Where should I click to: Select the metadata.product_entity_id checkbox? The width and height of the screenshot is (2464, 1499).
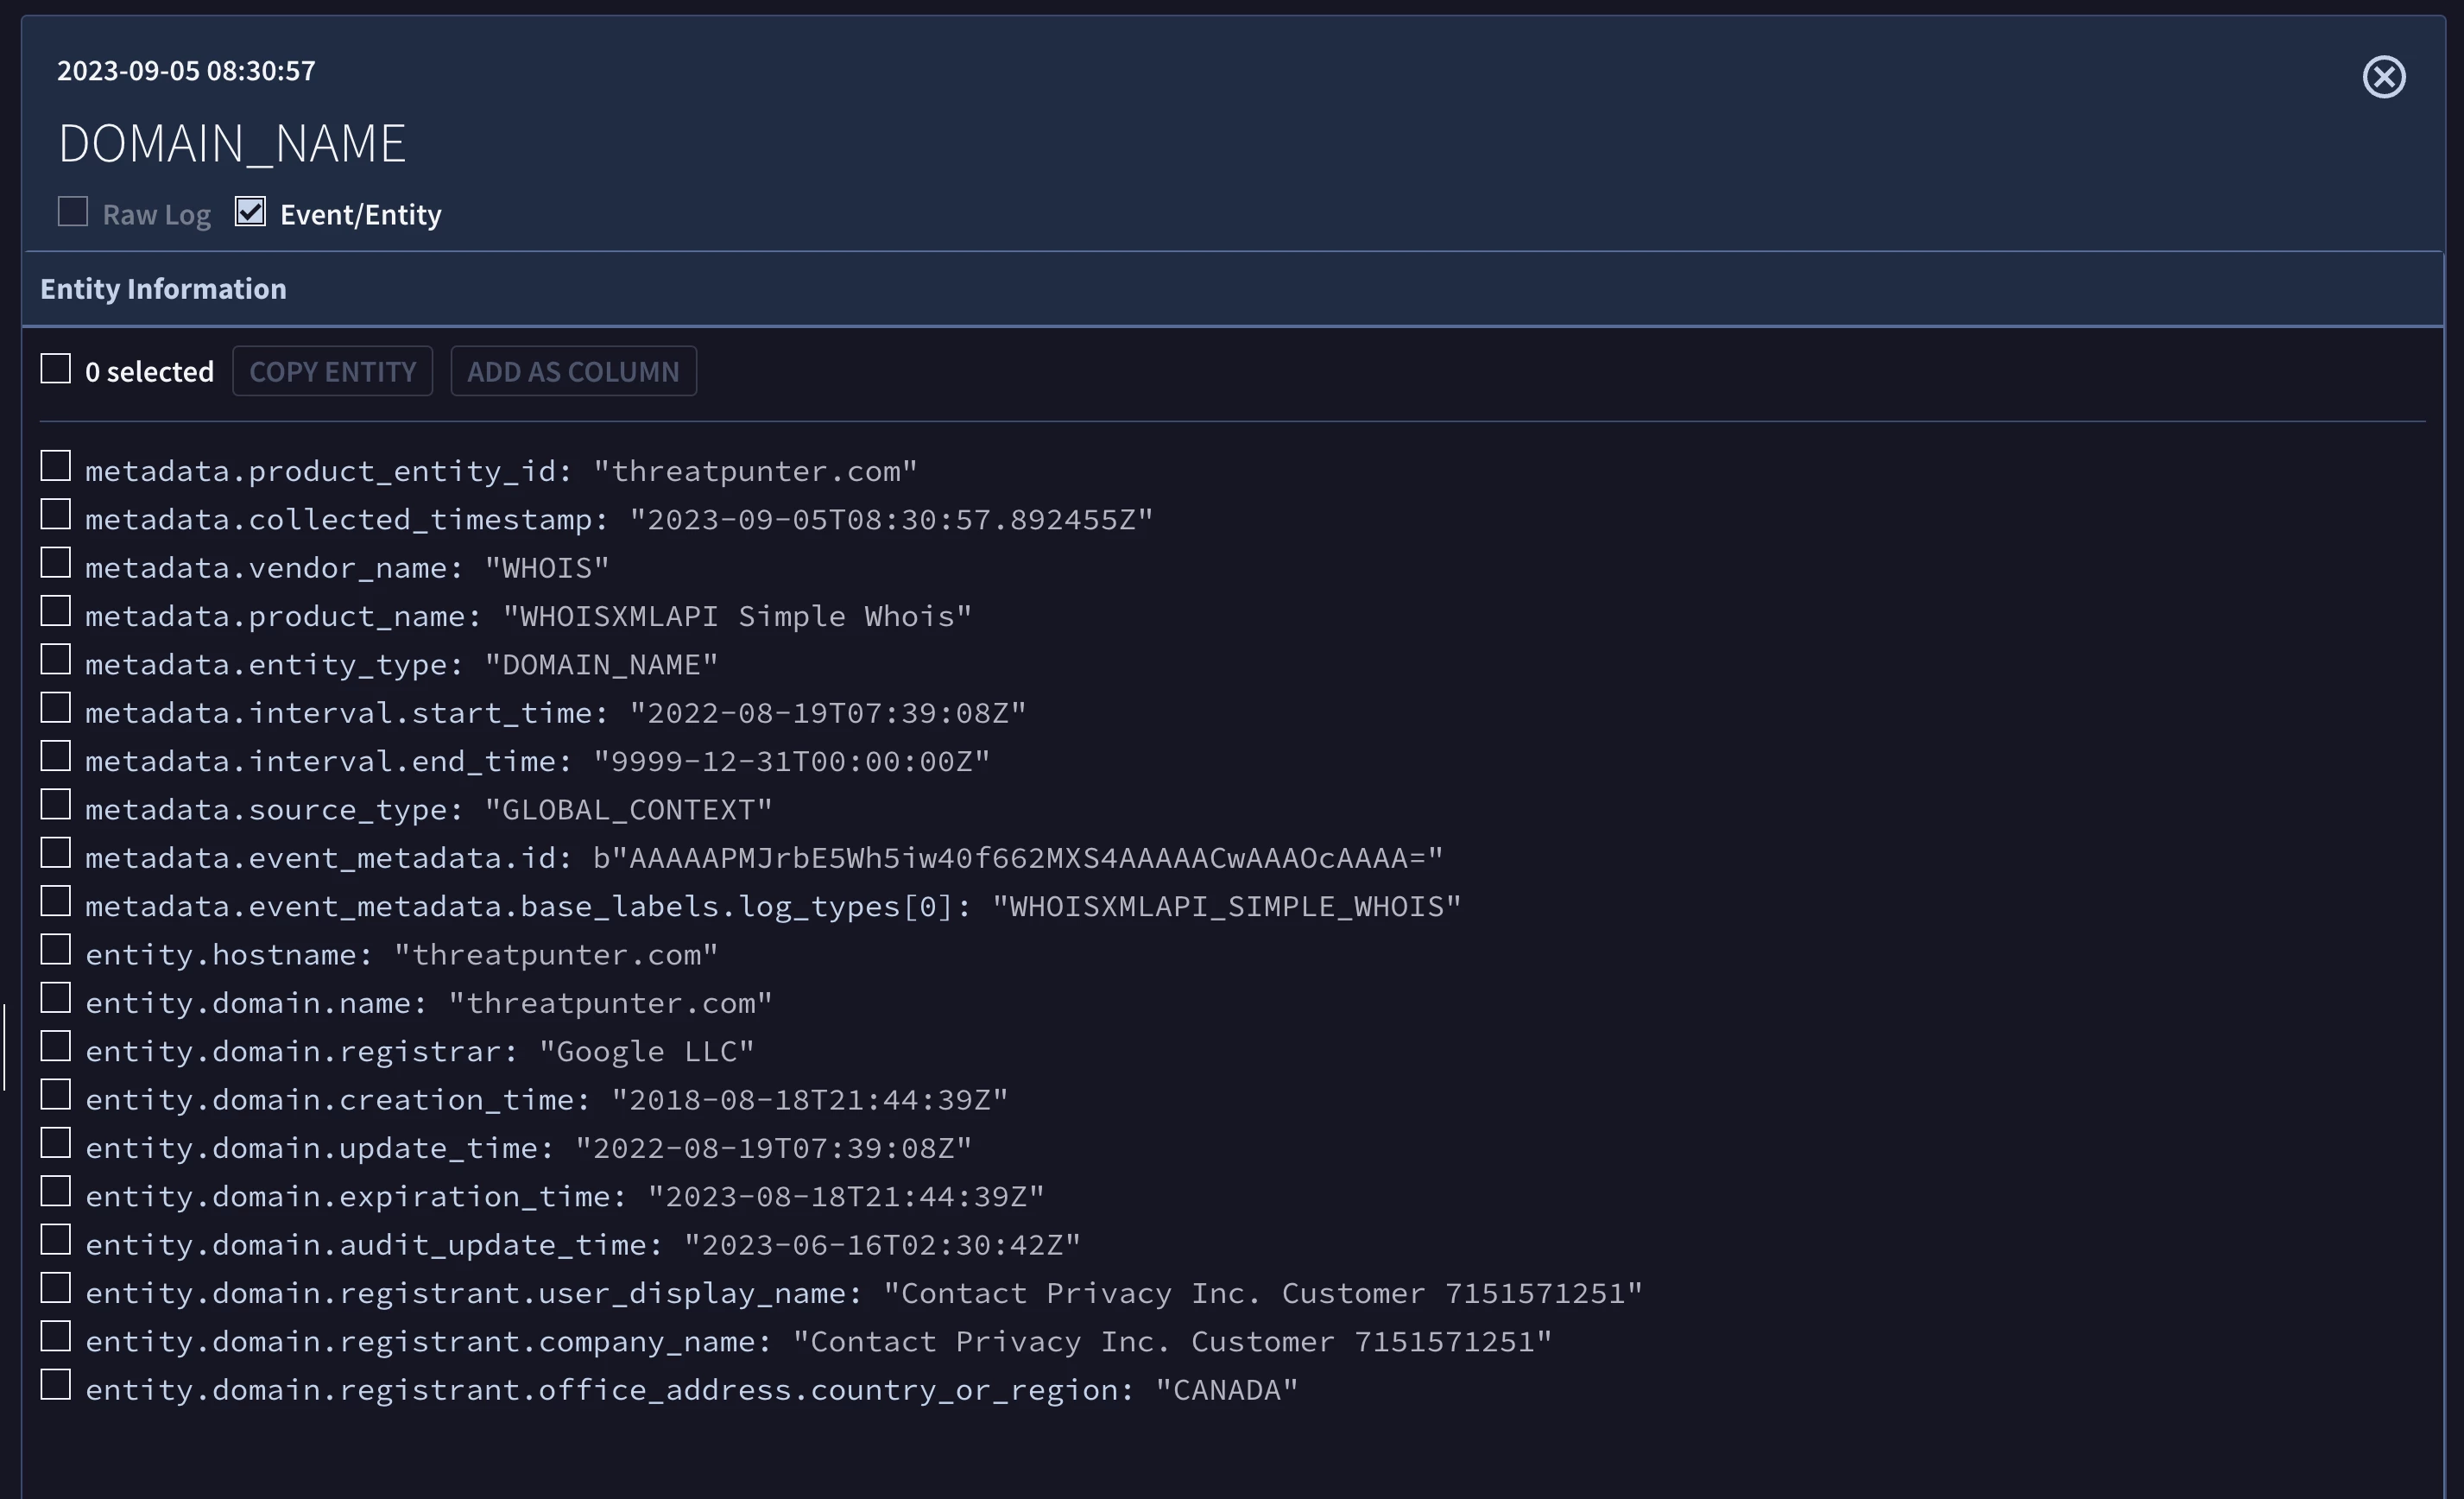55,466
